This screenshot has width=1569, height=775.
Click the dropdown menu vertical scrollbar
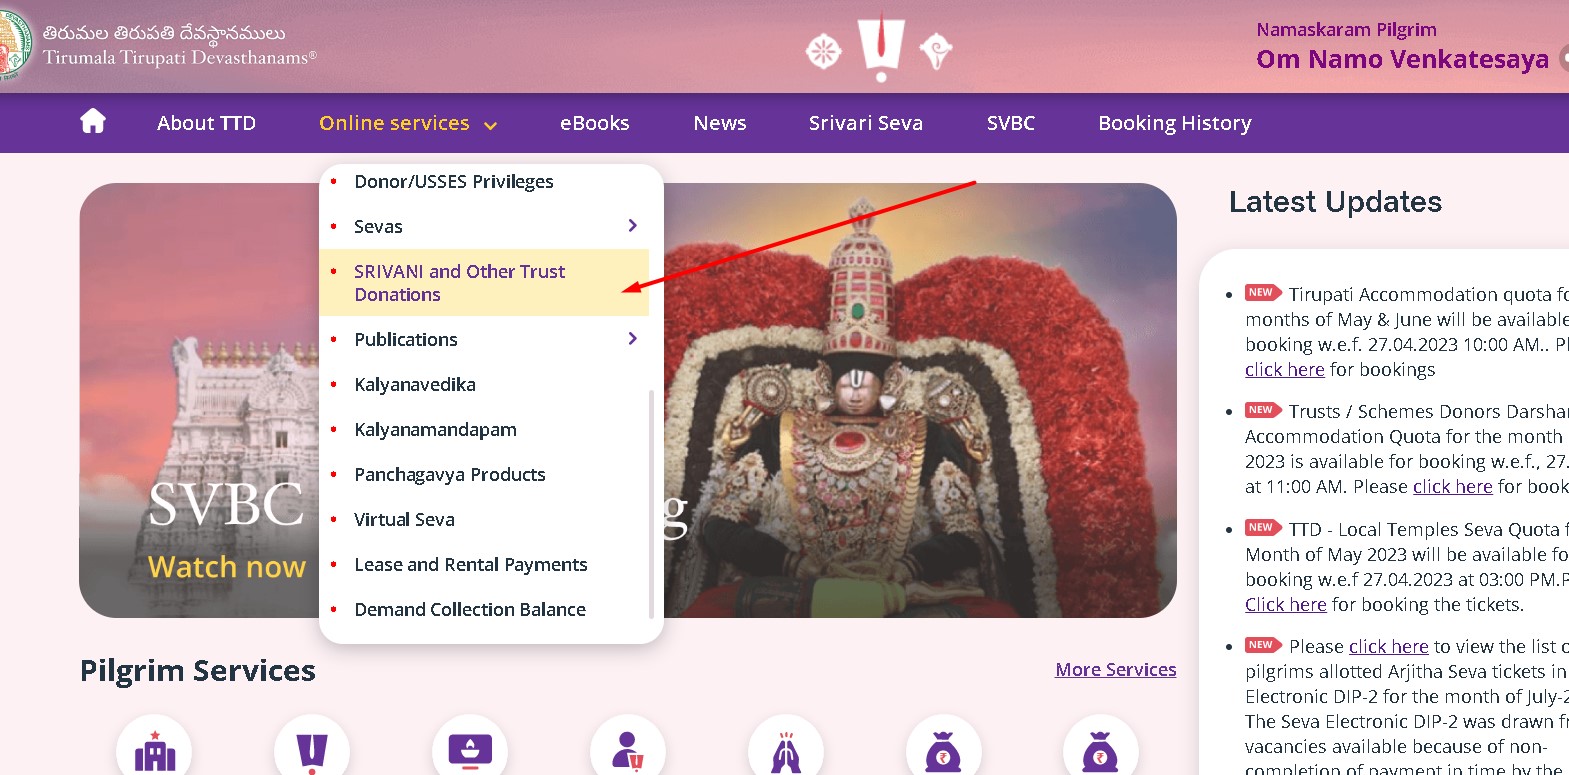[x=652, y=503]
